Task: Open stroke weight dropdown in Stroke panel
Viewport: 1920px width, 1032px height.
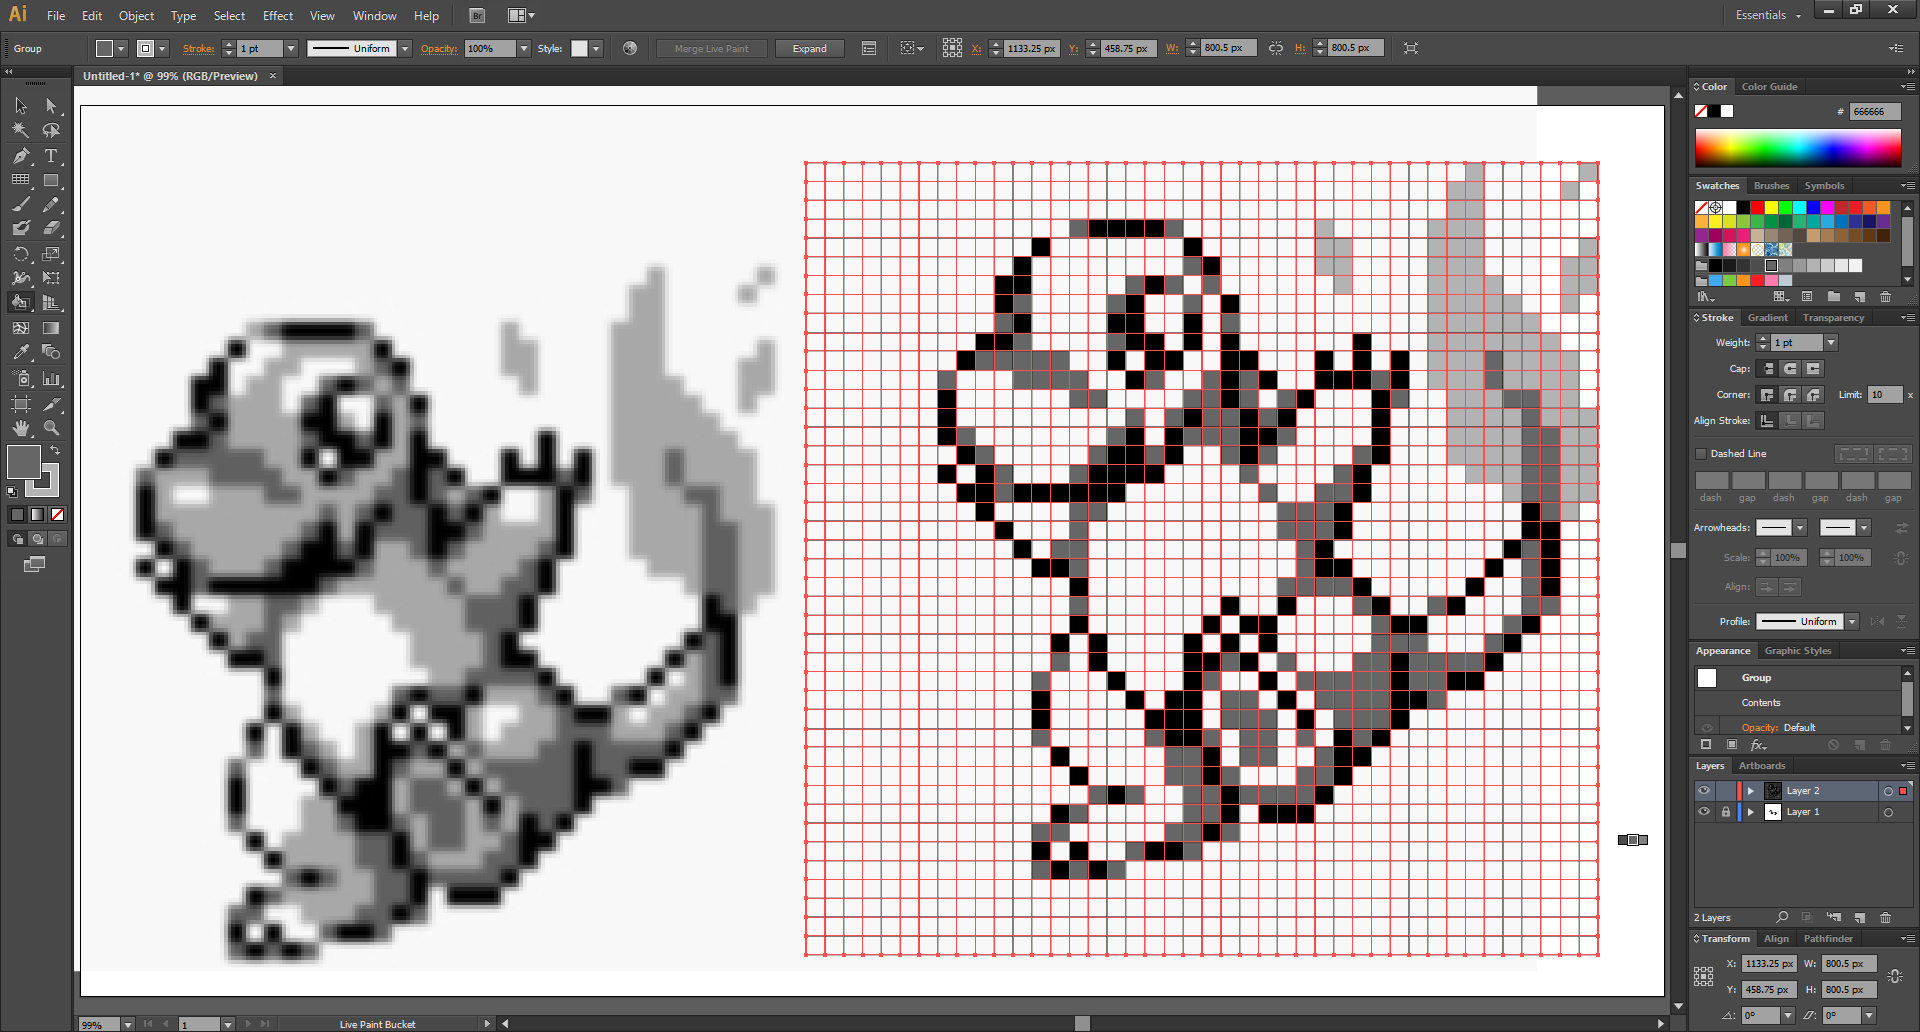Action: 1831,343
